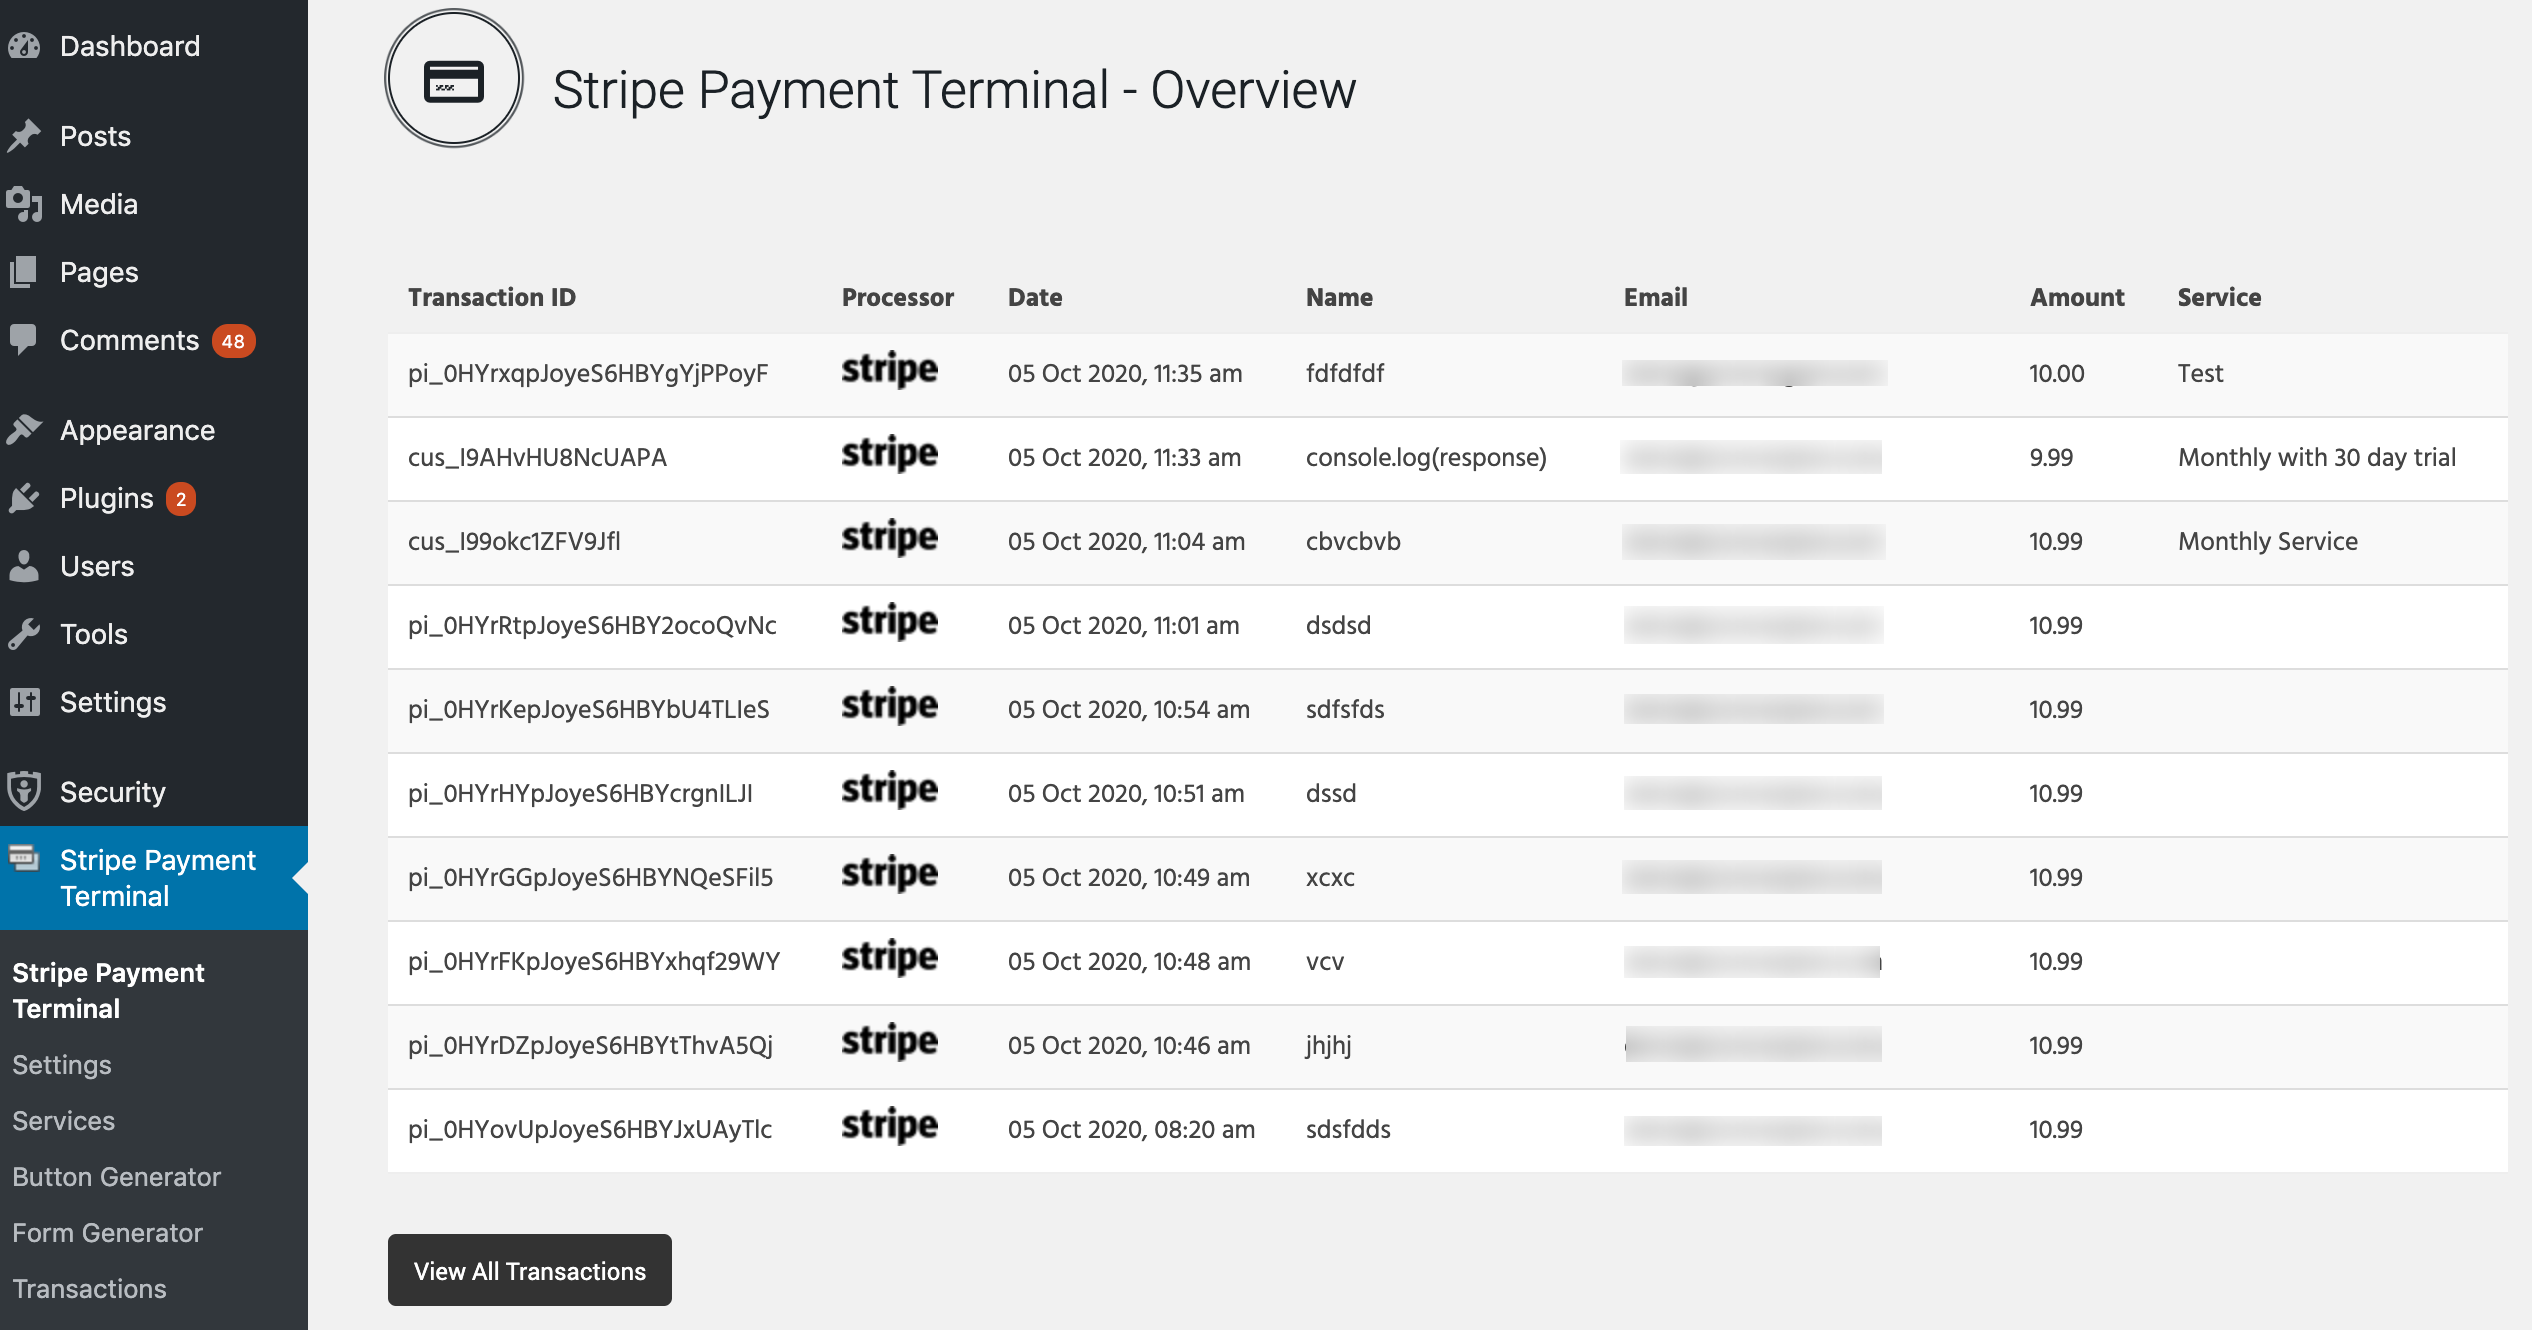Click the Appearance paintbrush icon
This screenshot has height=1330, width=2532.
tap(24, 430)
